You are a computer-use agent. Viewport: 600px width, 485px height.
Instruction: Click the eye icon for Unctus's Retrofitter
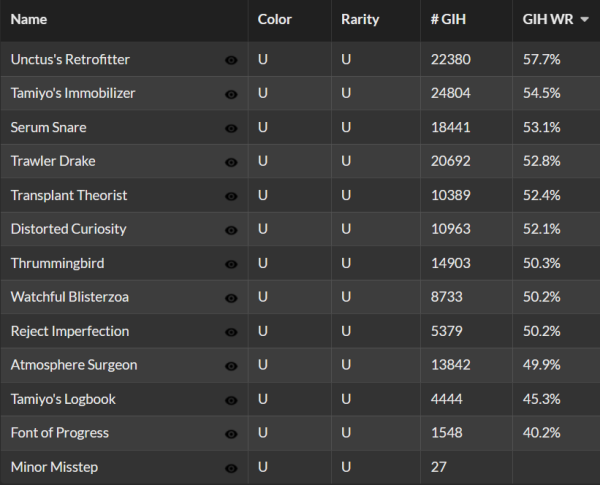[231, 60]
